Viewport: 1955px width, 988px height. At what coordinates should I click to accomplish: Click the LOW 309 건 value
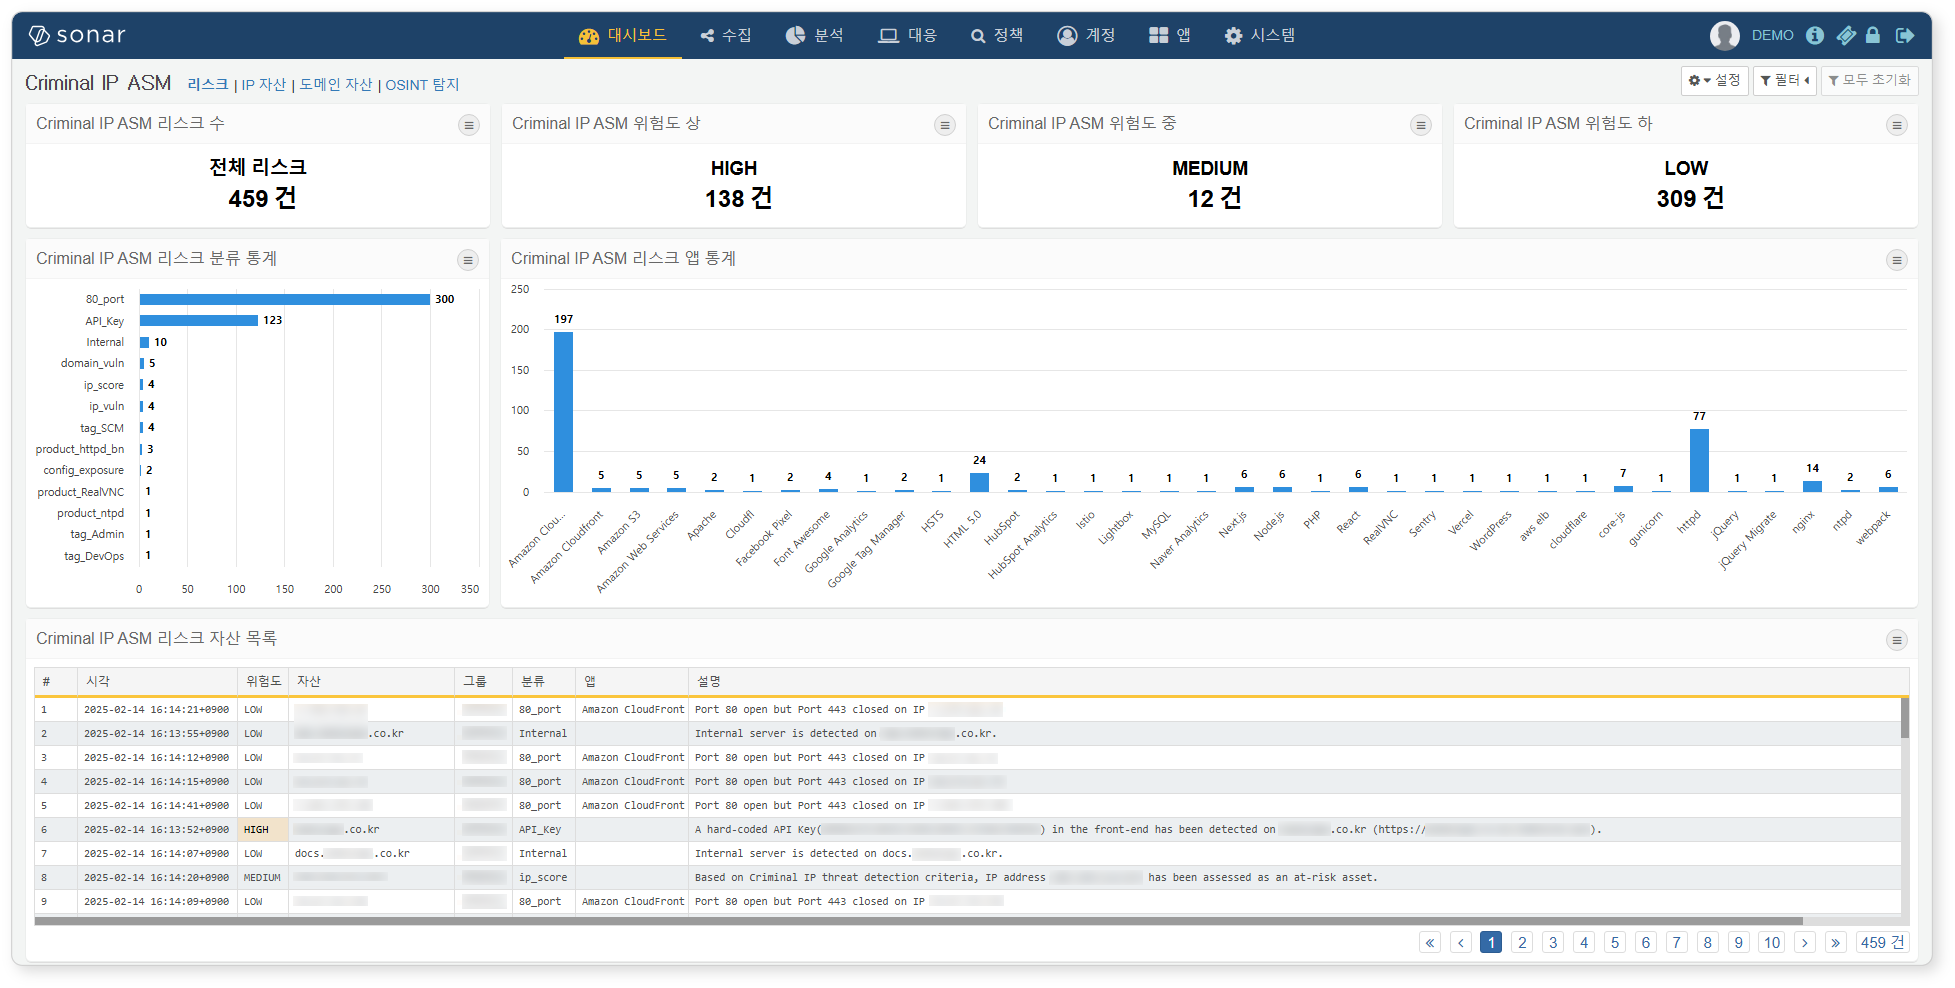tap(1690, 198)
